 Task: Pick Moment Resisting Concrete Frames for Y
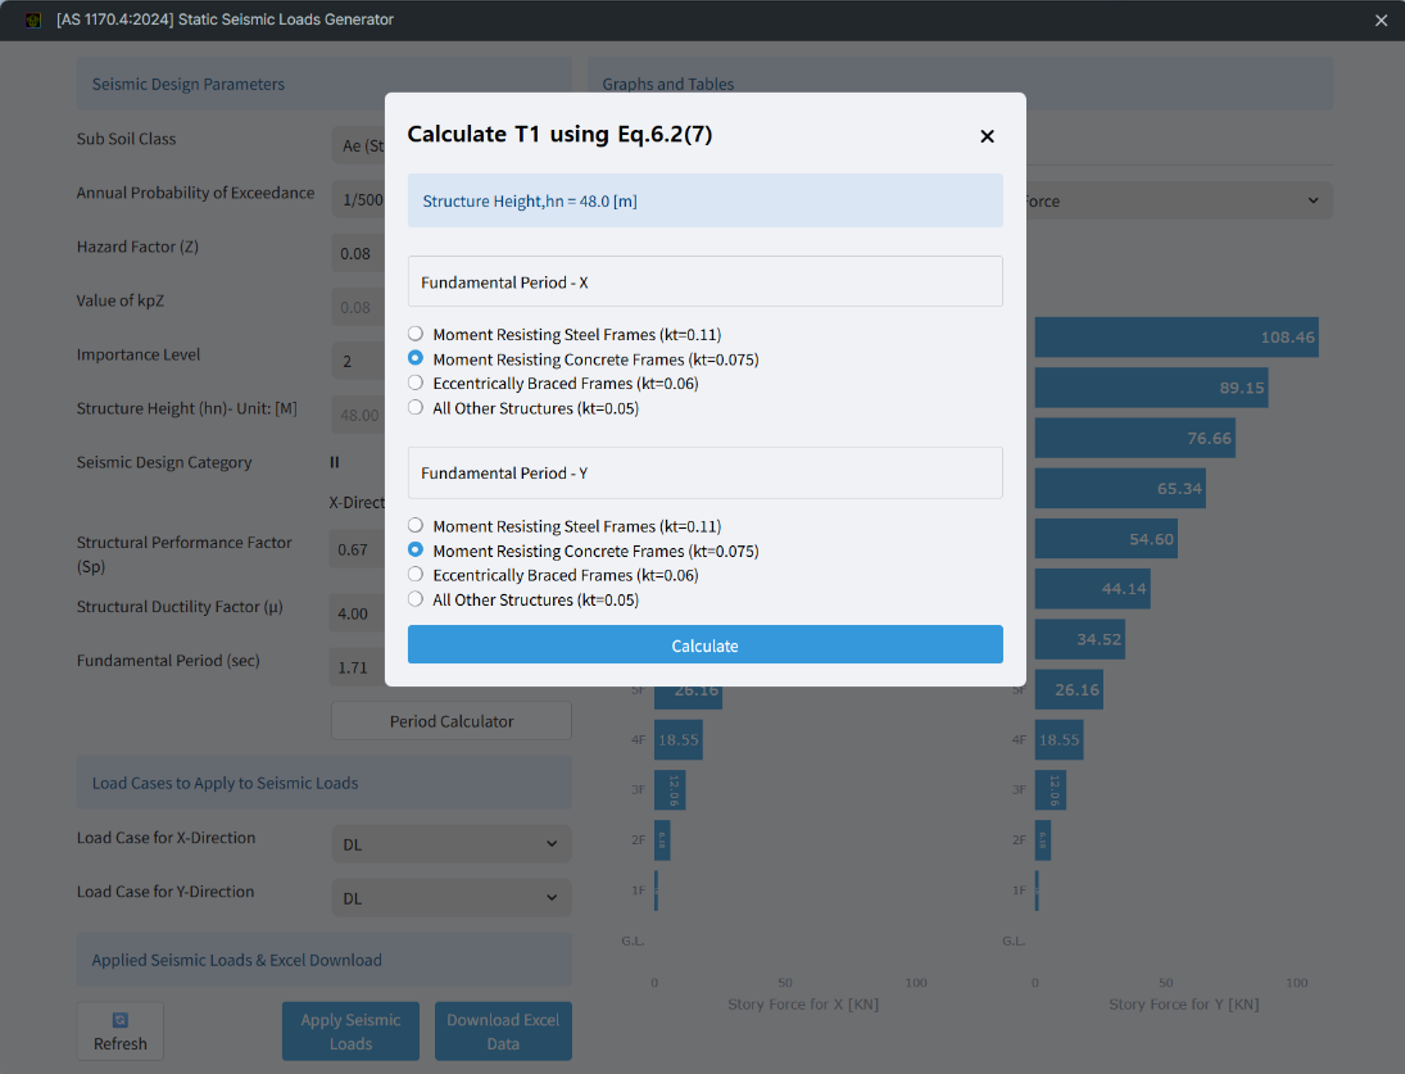click(416, 550)
